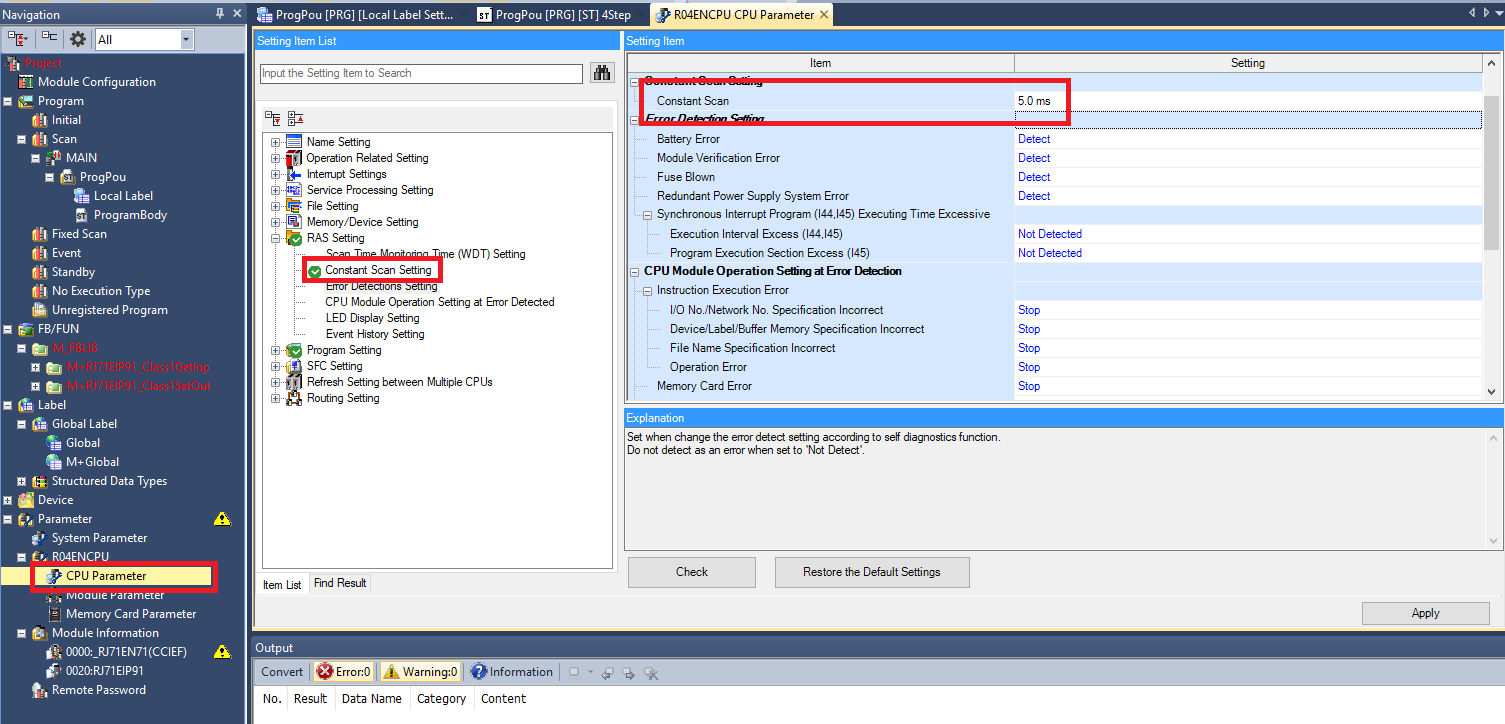Switch to the Find Result tab
Image resolution: width=1505 pixels, height=724 pixels.
click(340, 583)
